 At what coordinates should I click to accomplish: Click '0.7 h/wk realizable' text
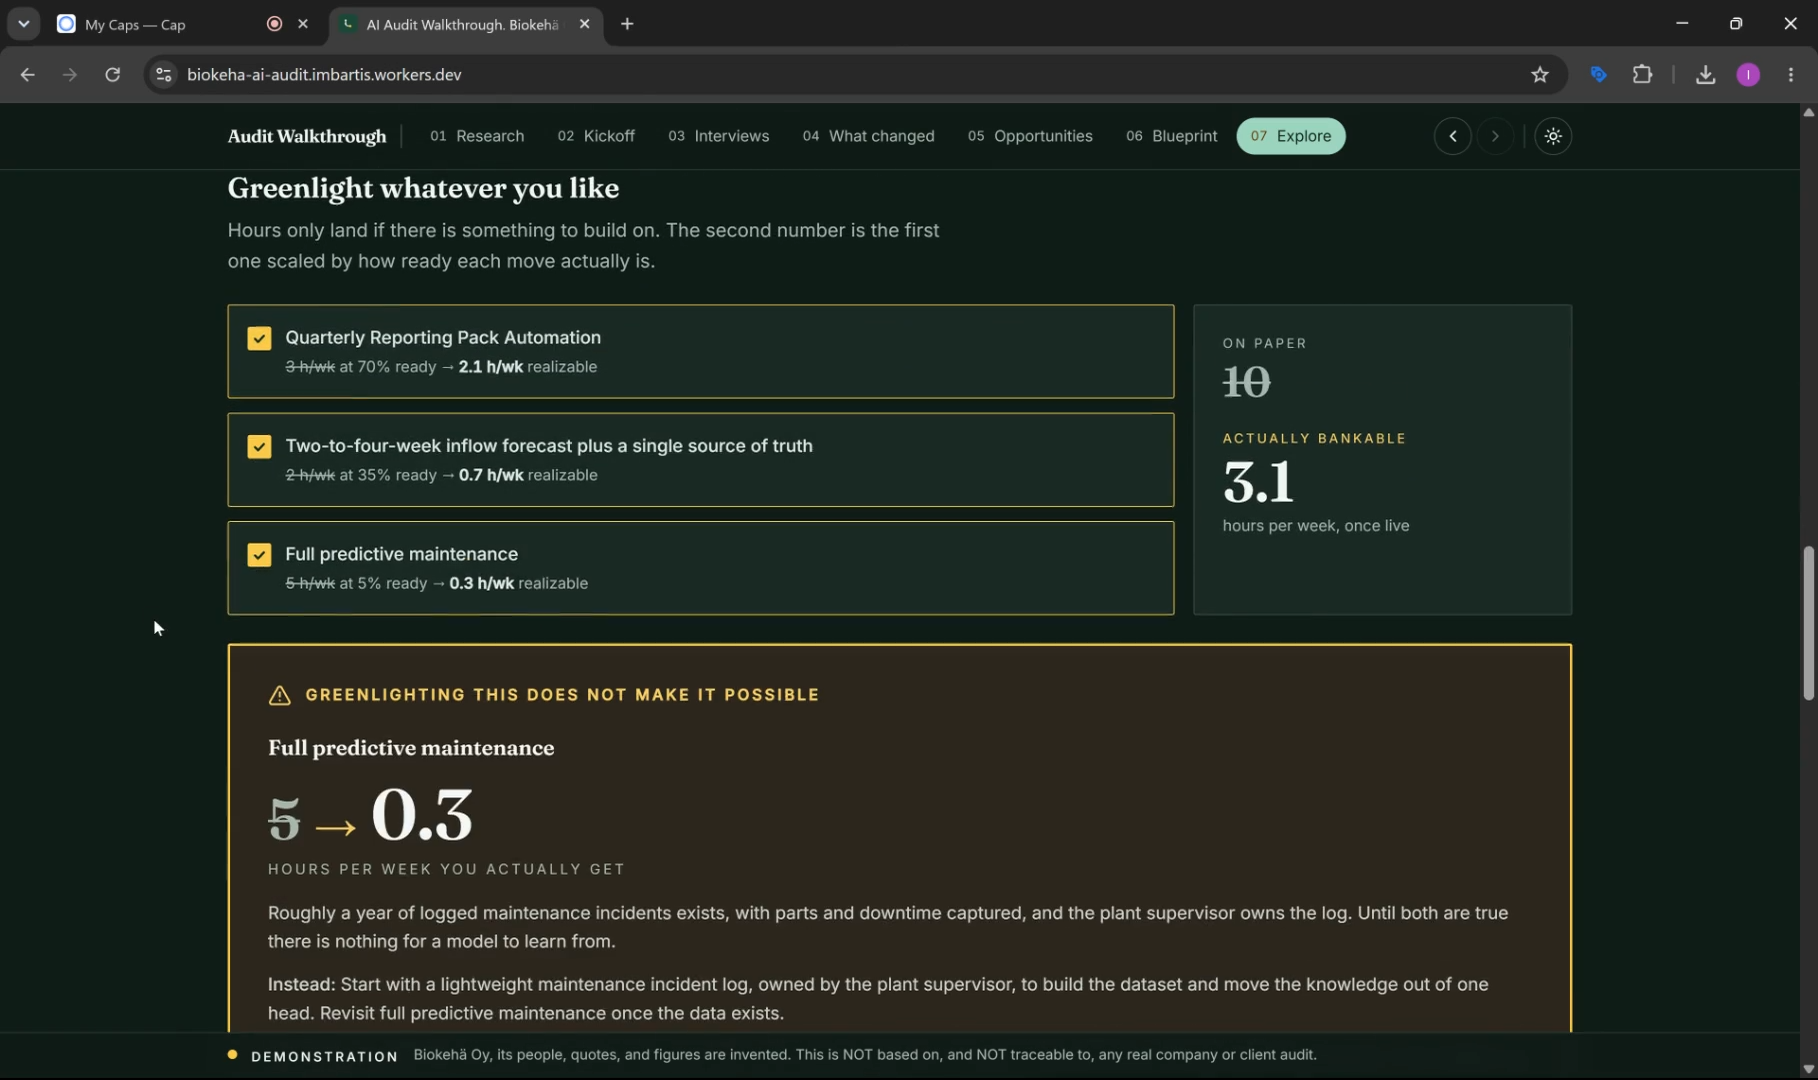527,475
